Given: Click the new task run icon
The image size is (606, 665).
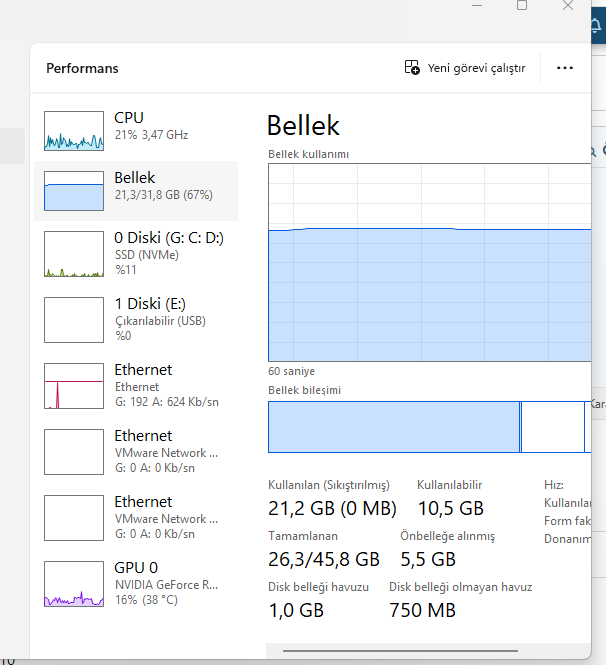Looking at the screenshot, I should [x=412, y=68].
